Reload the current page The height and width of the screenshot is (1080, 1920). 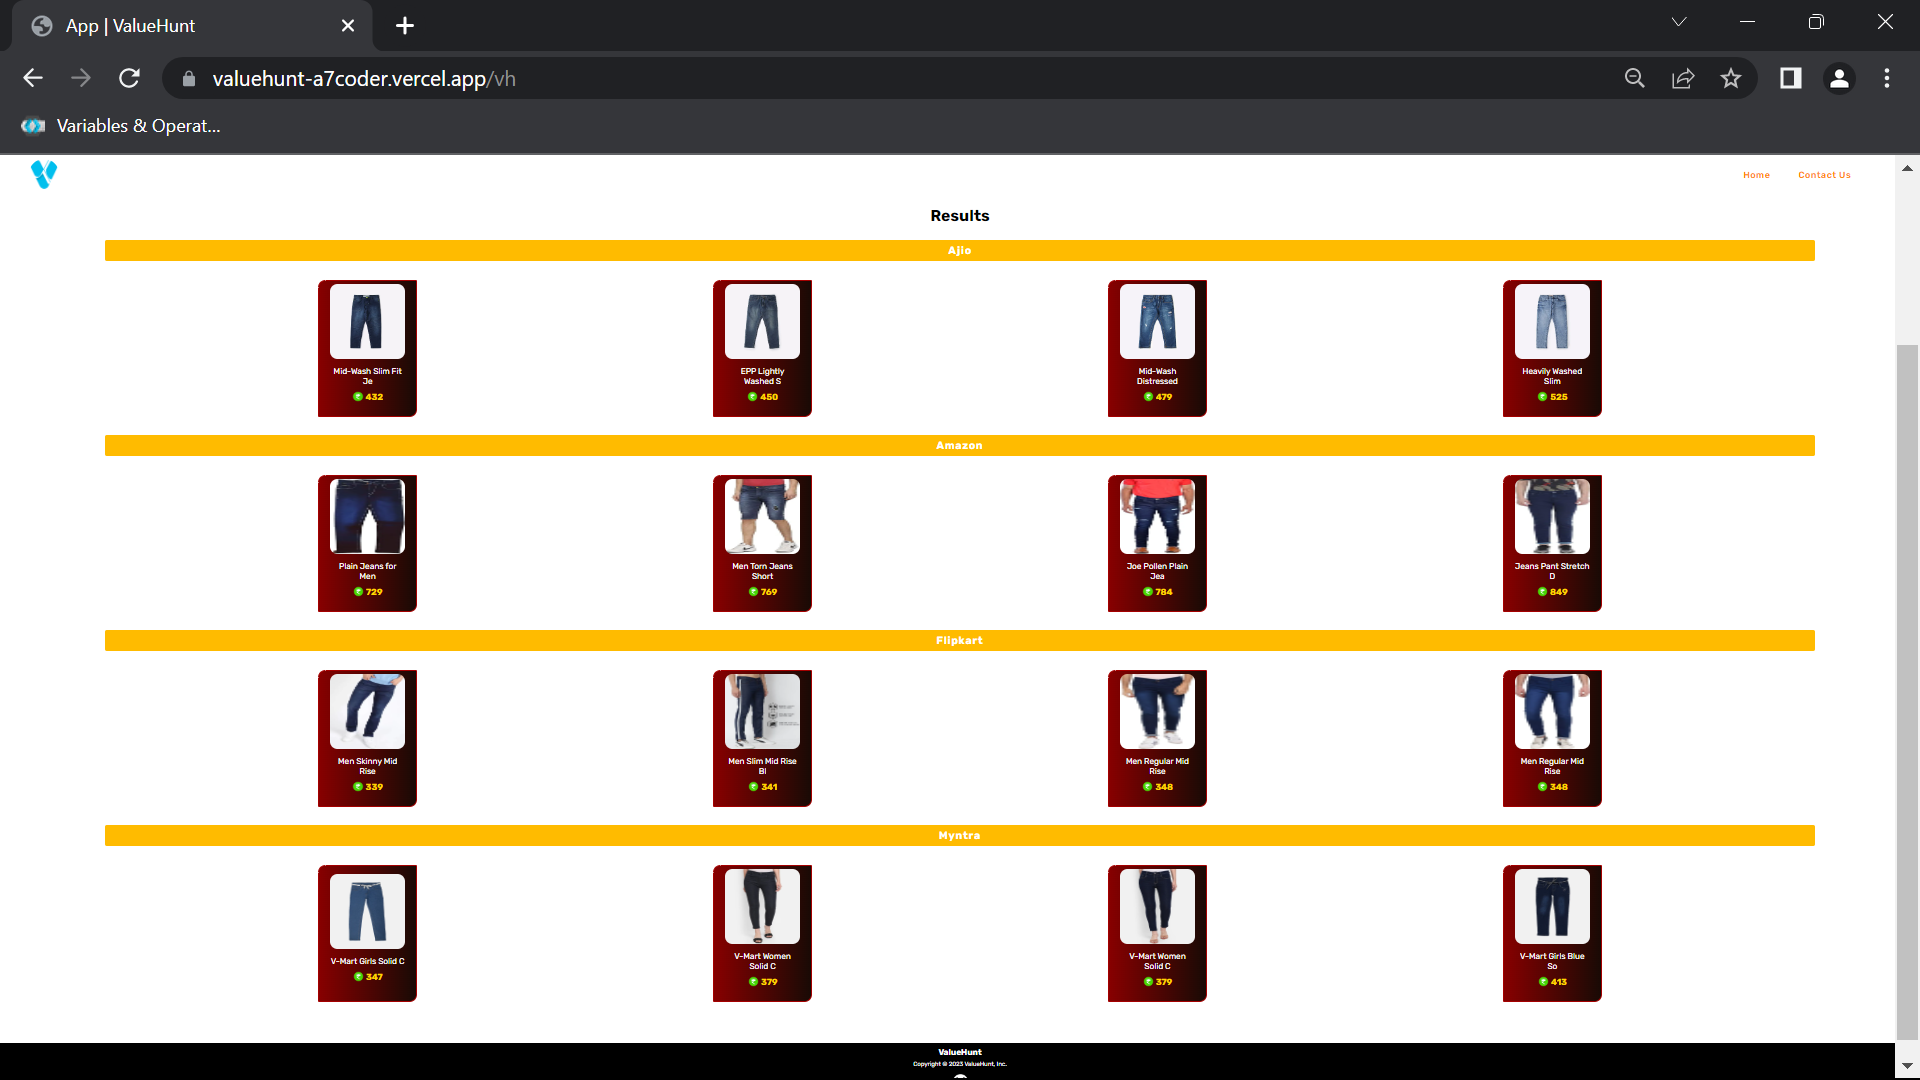(x=129, y=78)
